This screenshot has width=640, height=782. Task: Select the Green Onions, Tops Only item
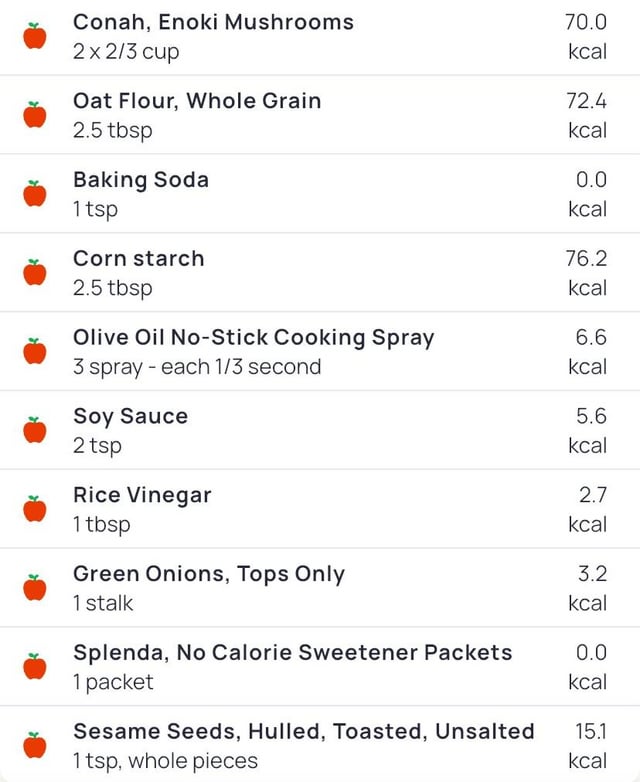208,574
